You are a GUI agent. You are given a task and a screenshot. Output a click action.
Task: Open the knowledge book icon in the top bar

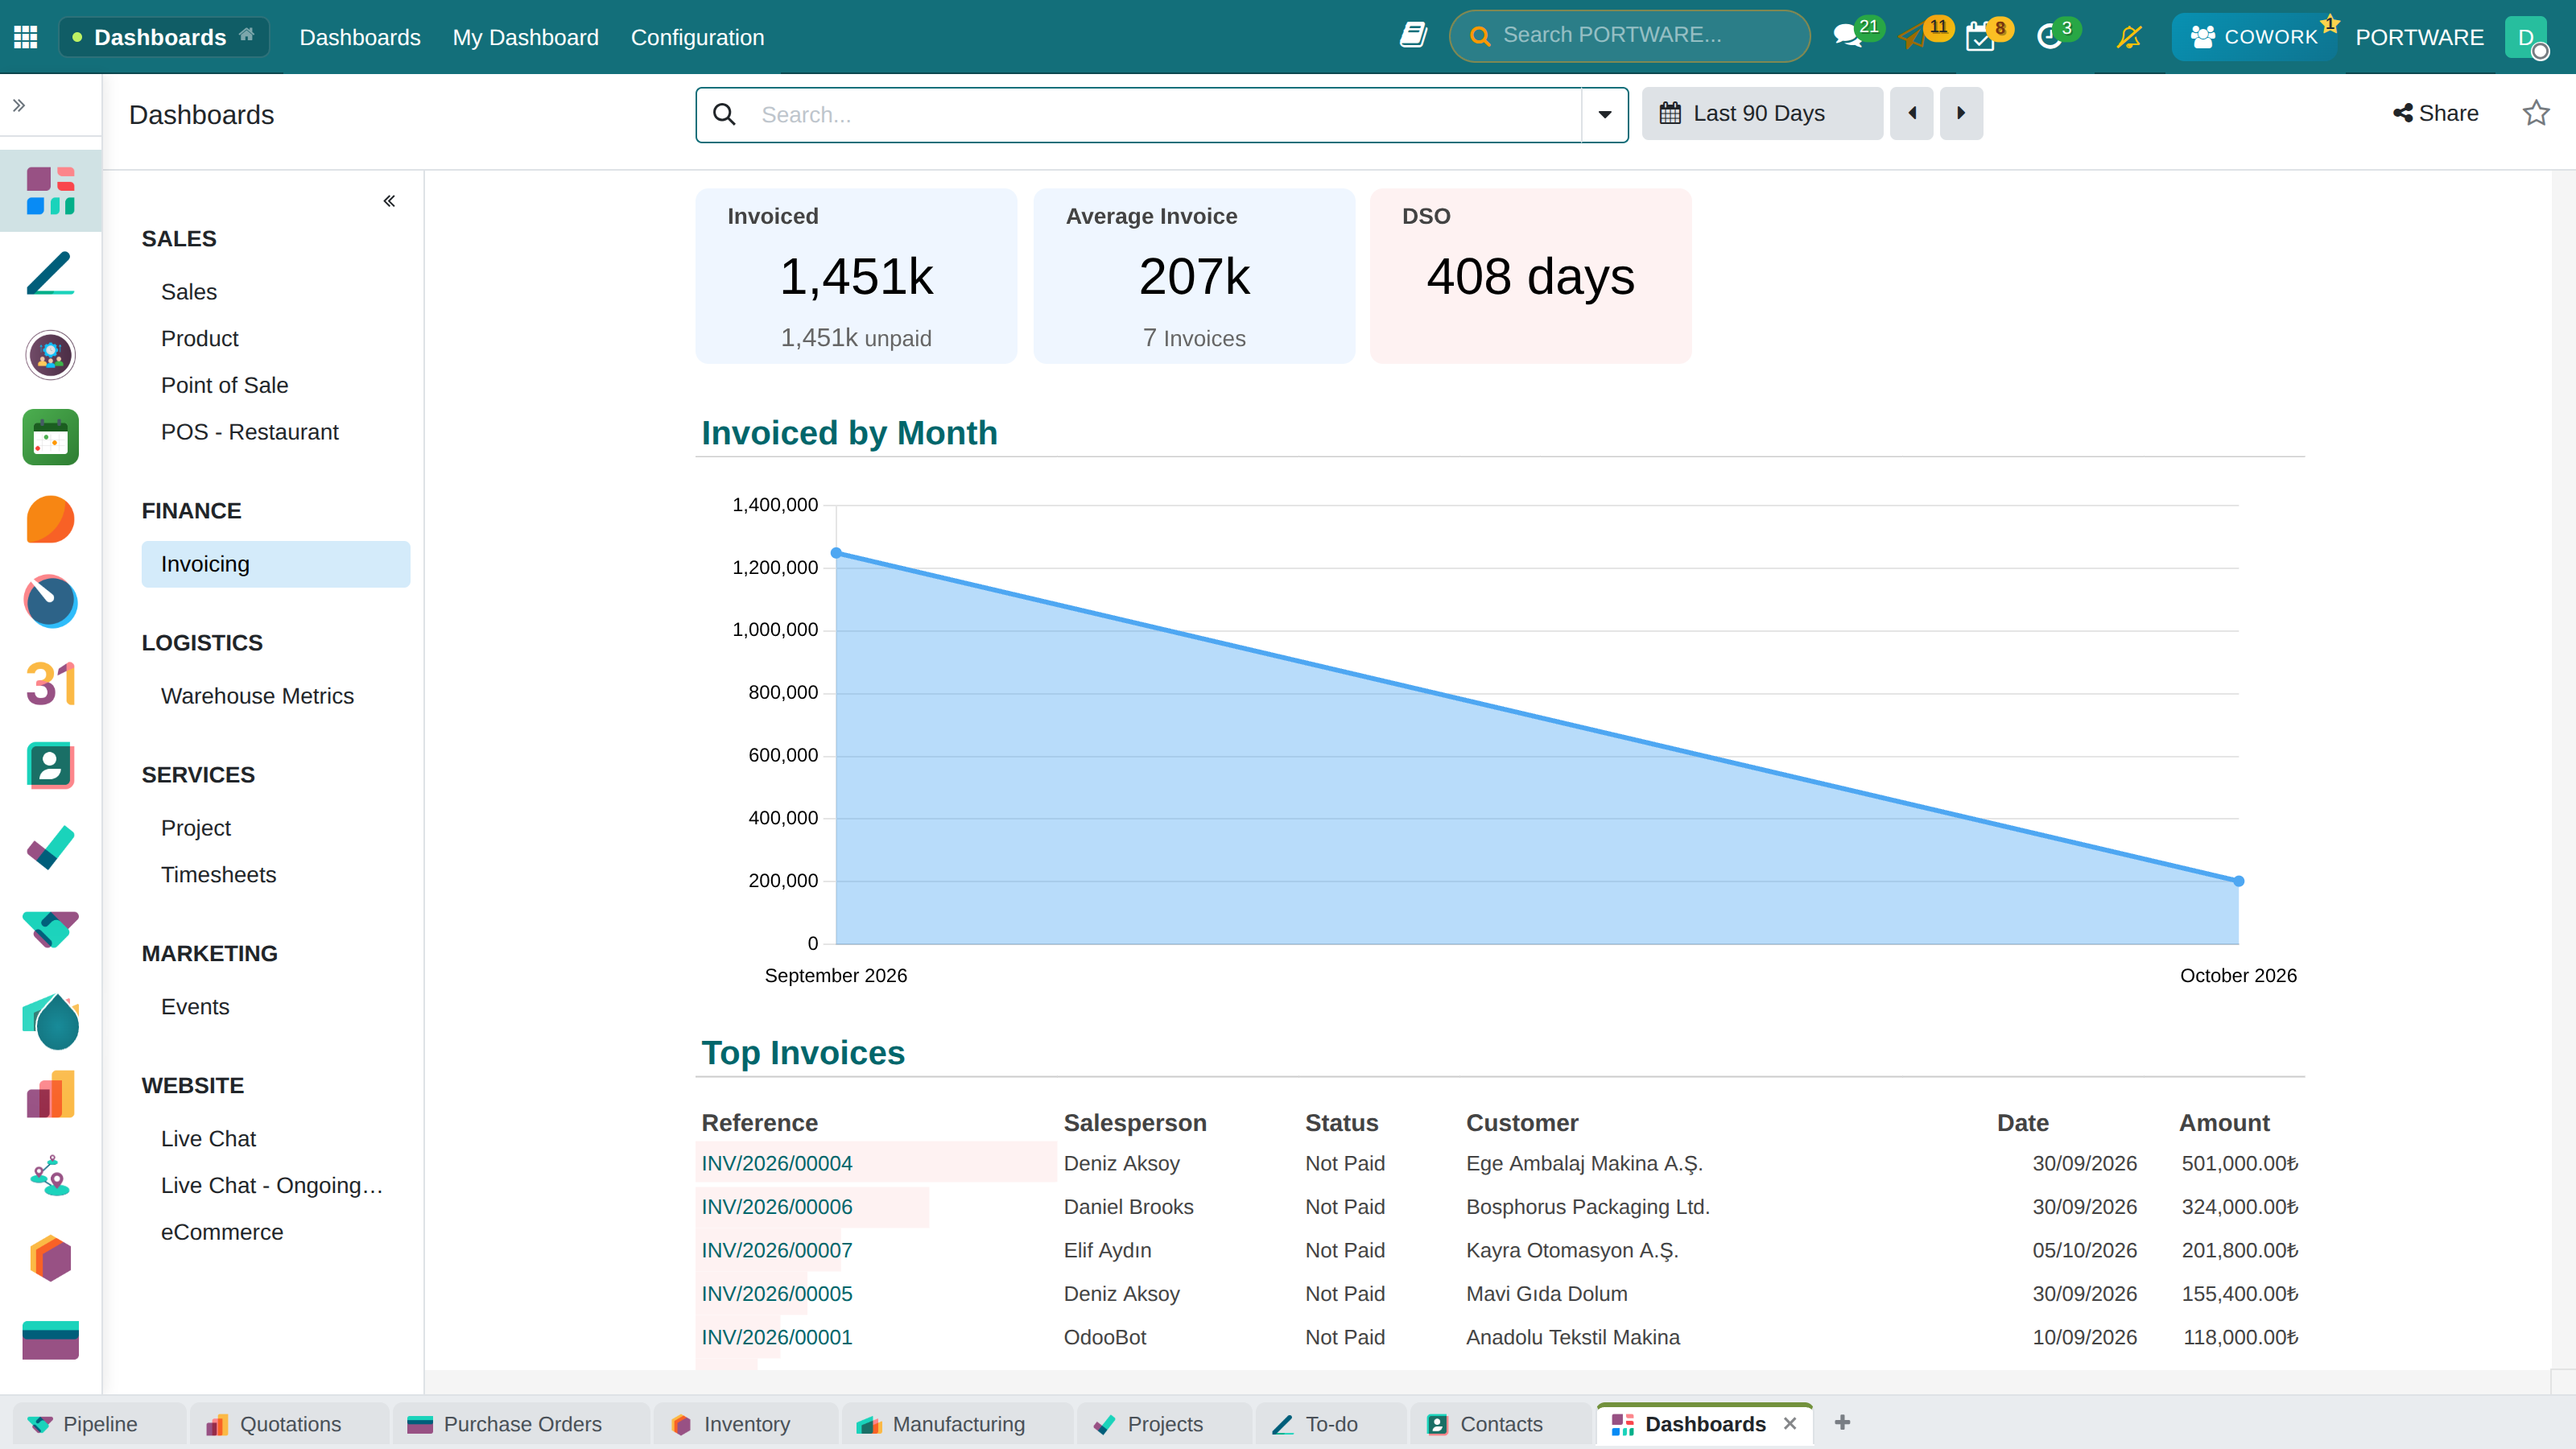[x=1413, y=36]
